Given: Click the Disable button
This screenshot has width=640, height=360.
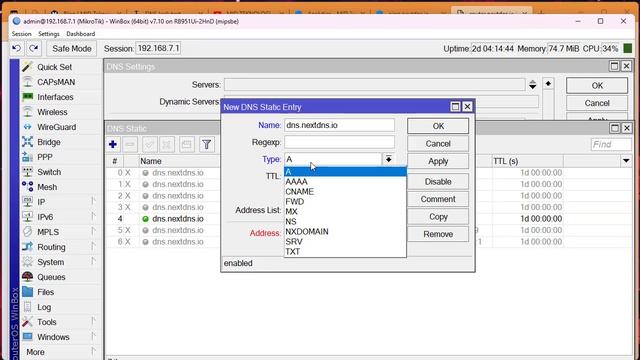Looking at the screenshot, I should [438, 182].
